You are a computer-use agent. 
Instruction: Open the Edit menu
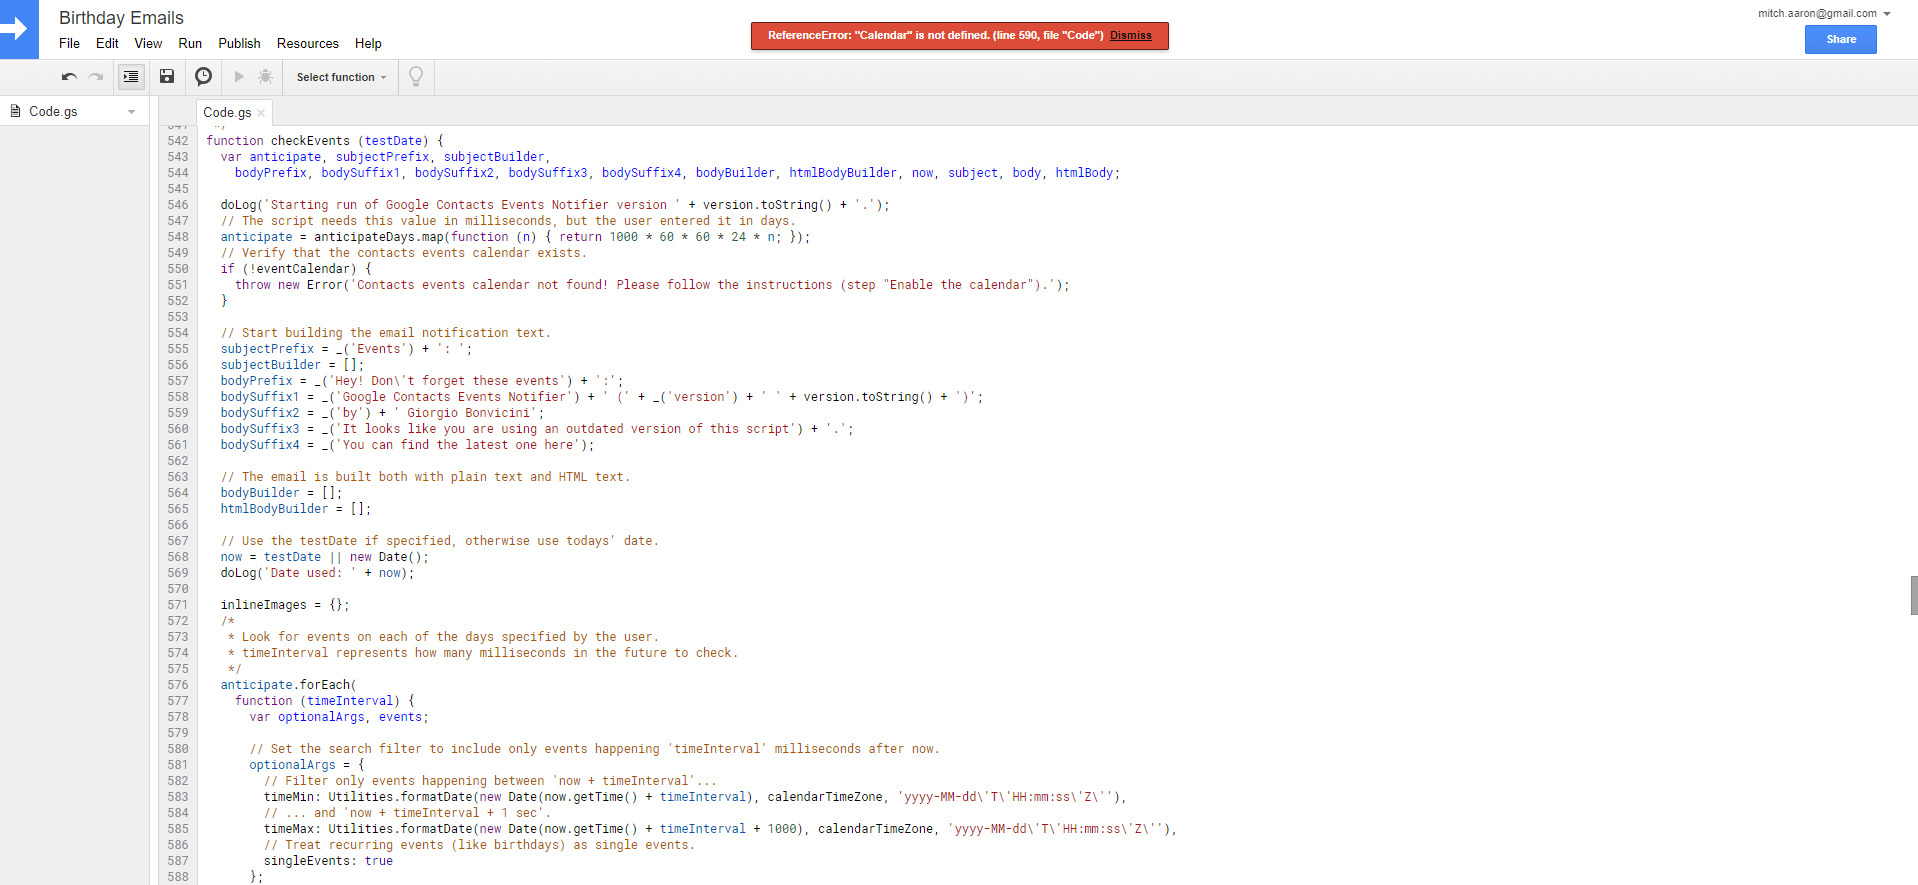point(107,43)
